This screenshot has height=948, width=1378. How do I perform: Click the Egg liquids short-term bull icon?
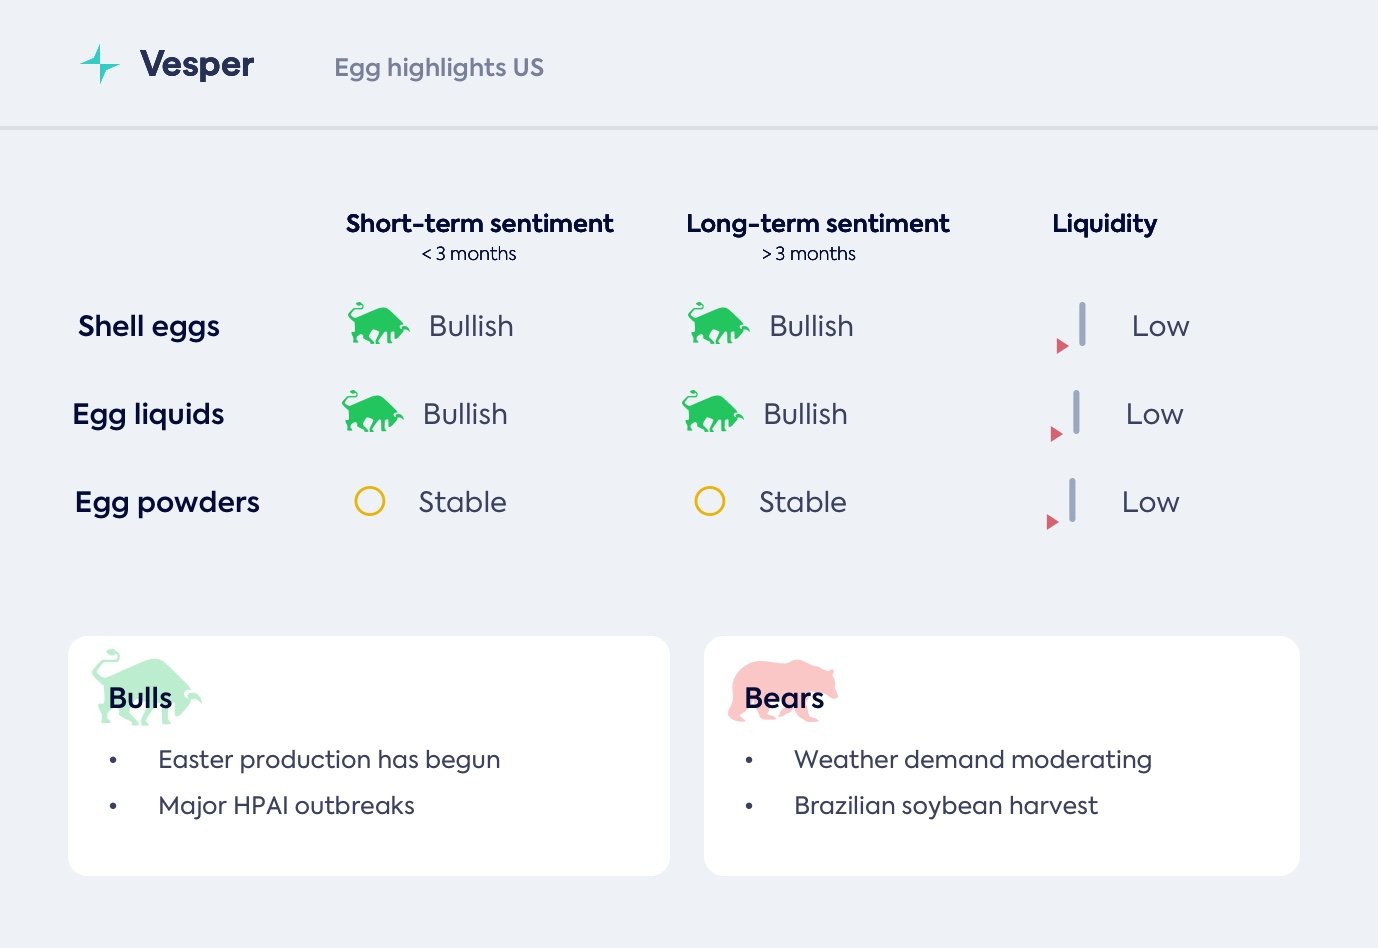371,412
